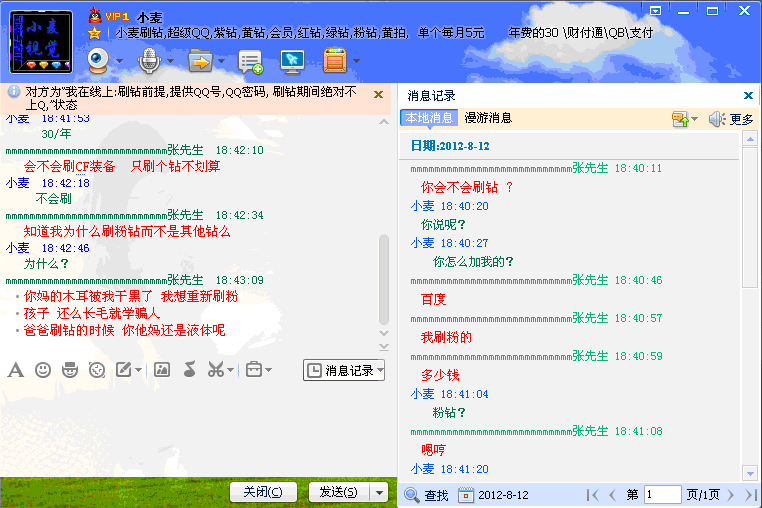Click the 发送(S) button
762x508 pixels.
339,492
